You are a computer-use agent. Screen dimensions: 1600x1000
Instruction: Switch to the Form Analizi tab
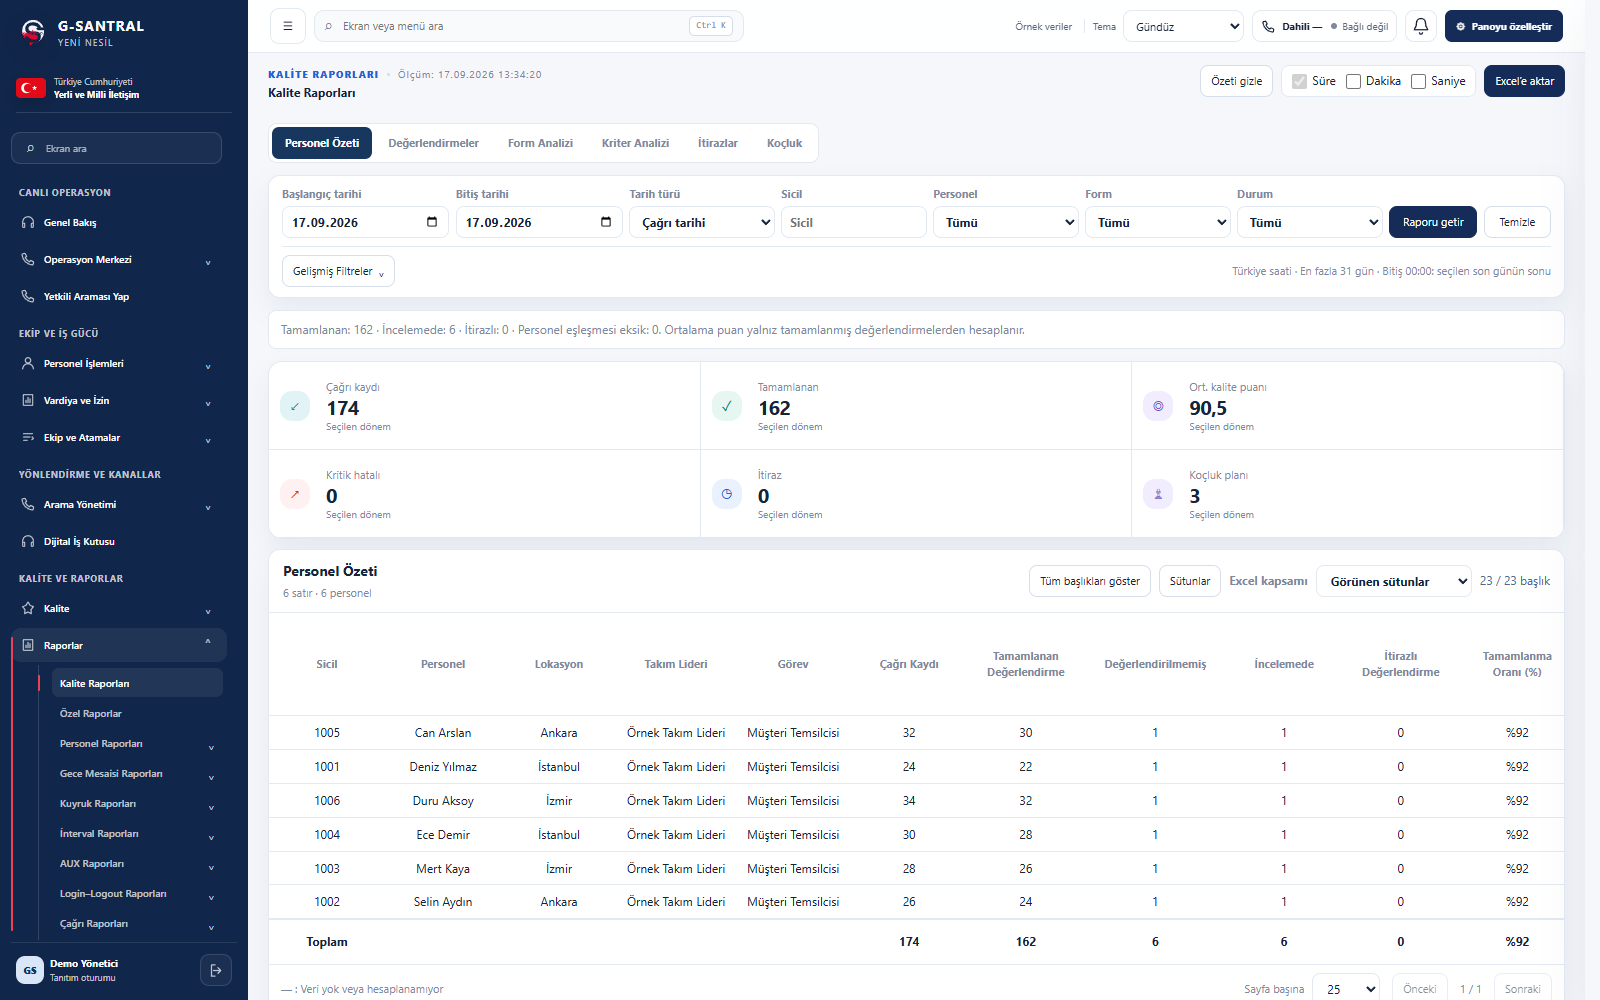540,143
